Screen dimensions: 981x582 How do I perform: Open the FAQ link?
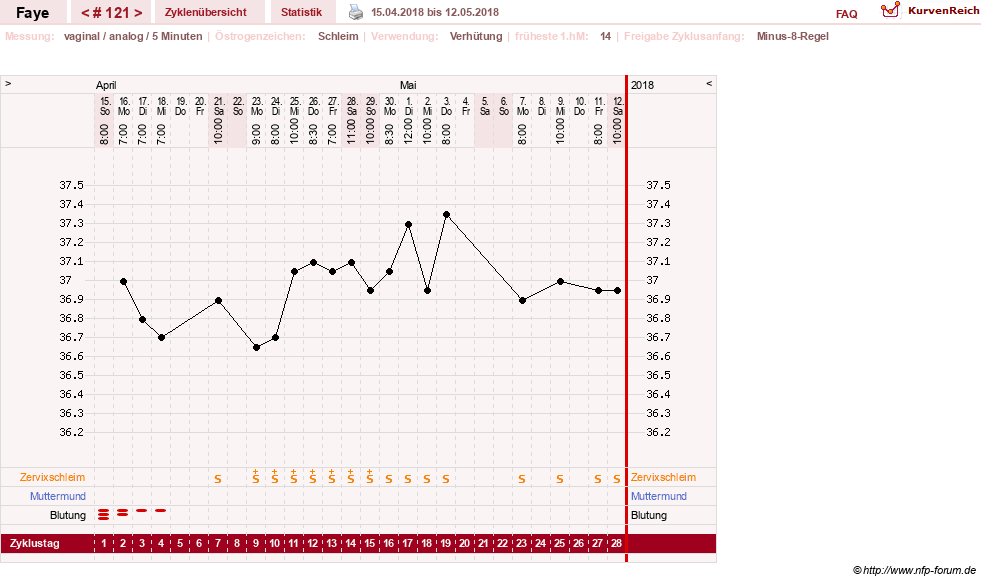[846, 14]
